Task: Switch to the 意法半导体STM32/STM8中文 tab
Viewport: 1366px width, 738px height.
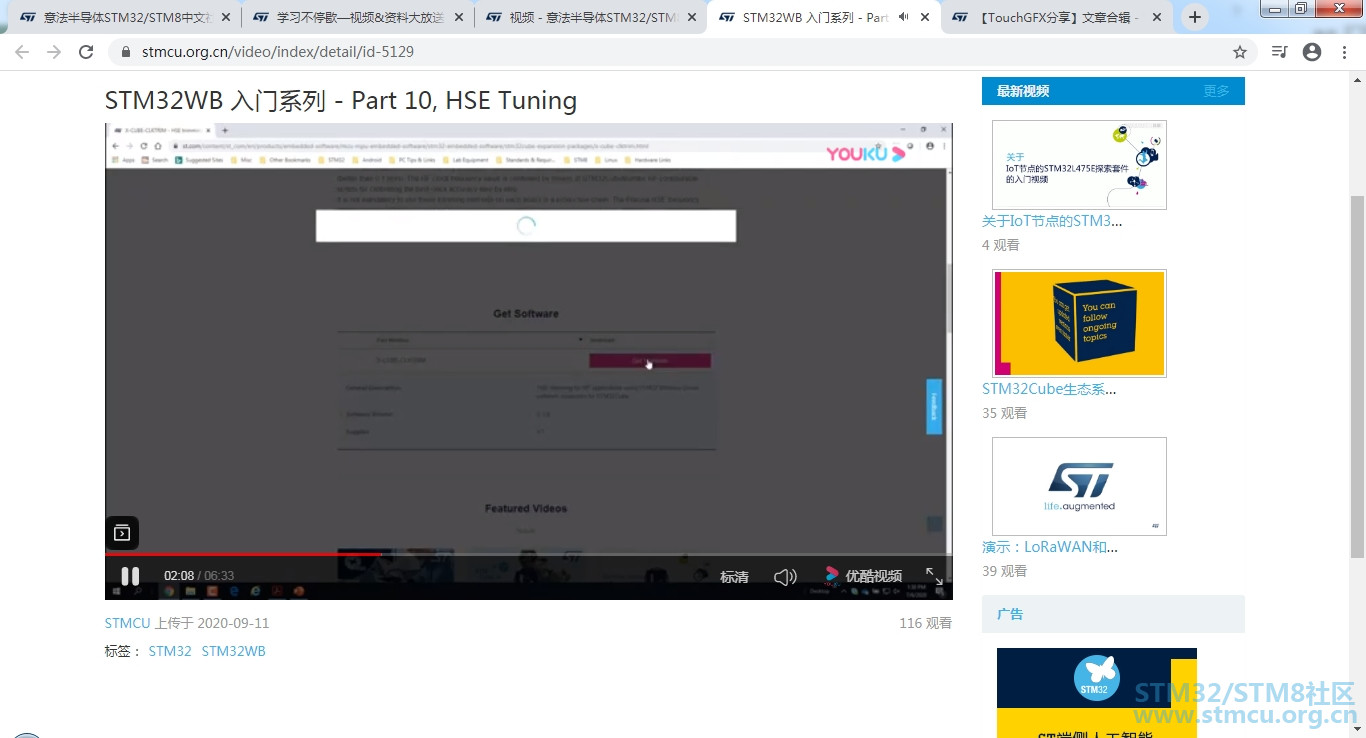Action: point(123,17)
